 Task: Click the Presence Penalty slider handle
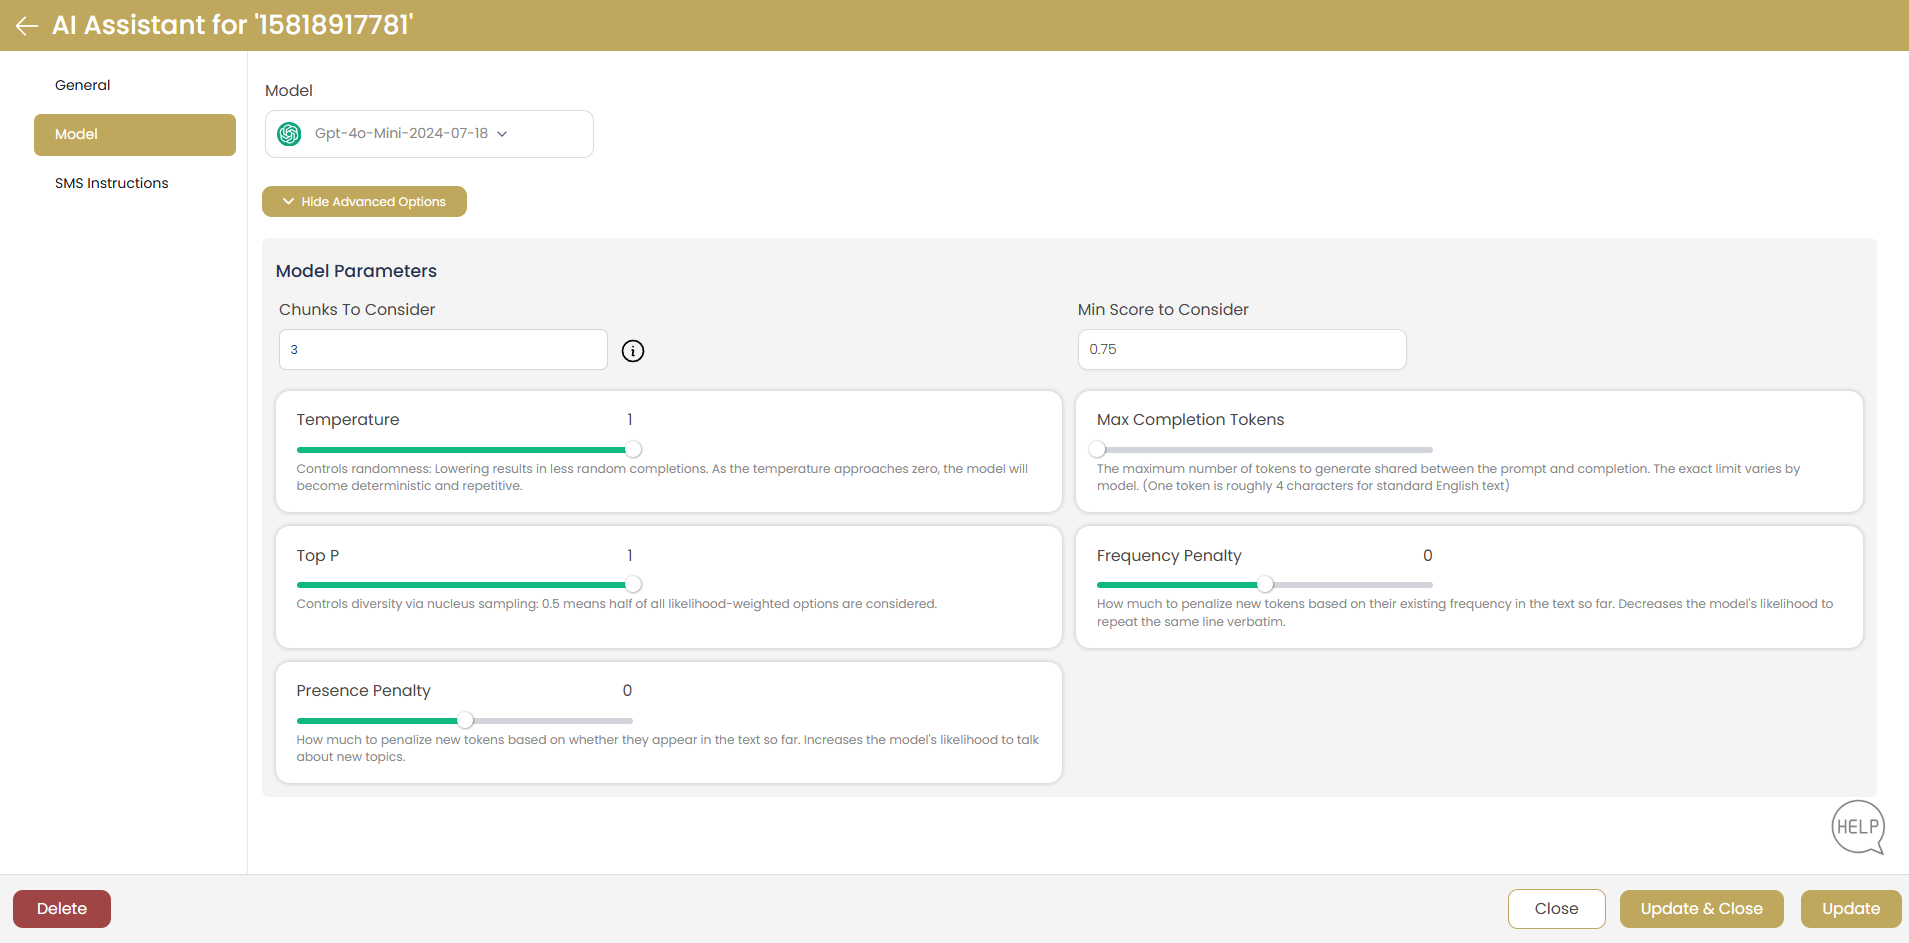click(x=465, y=720)
